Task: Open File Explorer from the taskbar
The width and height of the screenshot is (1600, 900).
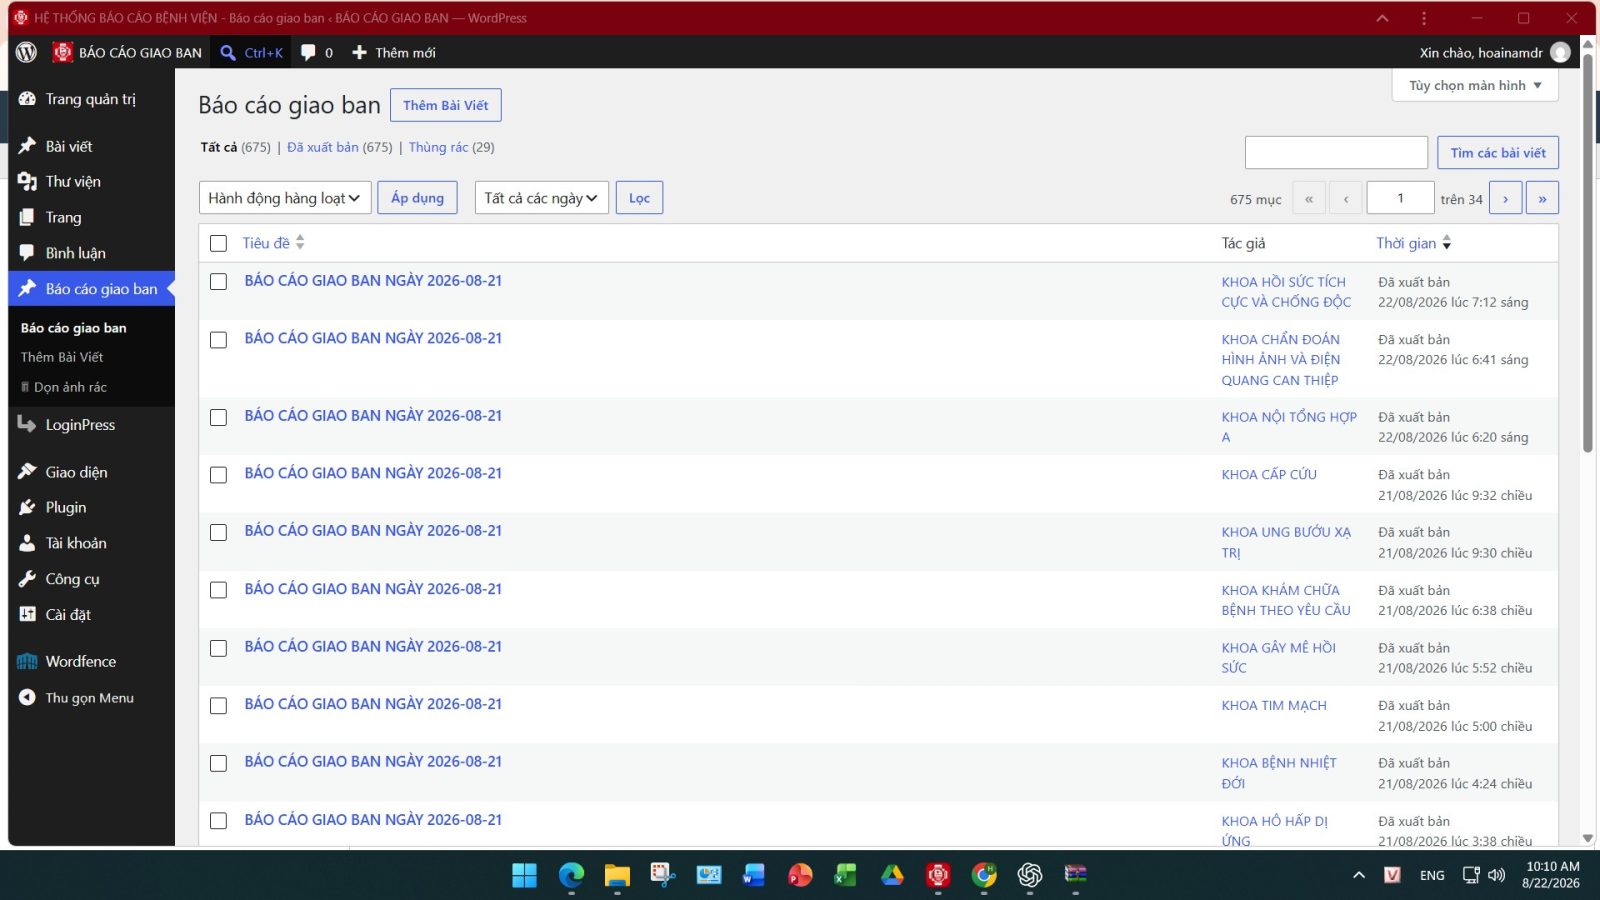Action: point(617,875)
